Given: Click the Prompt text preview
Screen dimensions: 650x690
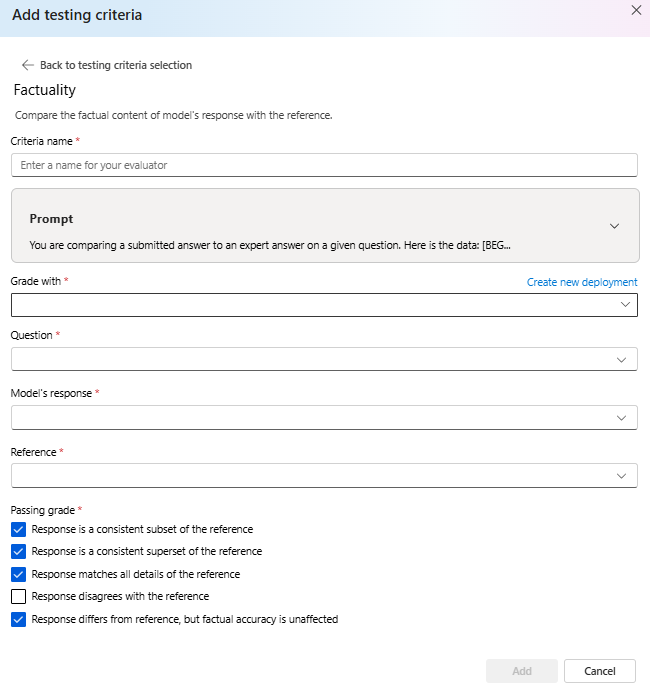Looking at the screenshot, I should tap(270, 244).
